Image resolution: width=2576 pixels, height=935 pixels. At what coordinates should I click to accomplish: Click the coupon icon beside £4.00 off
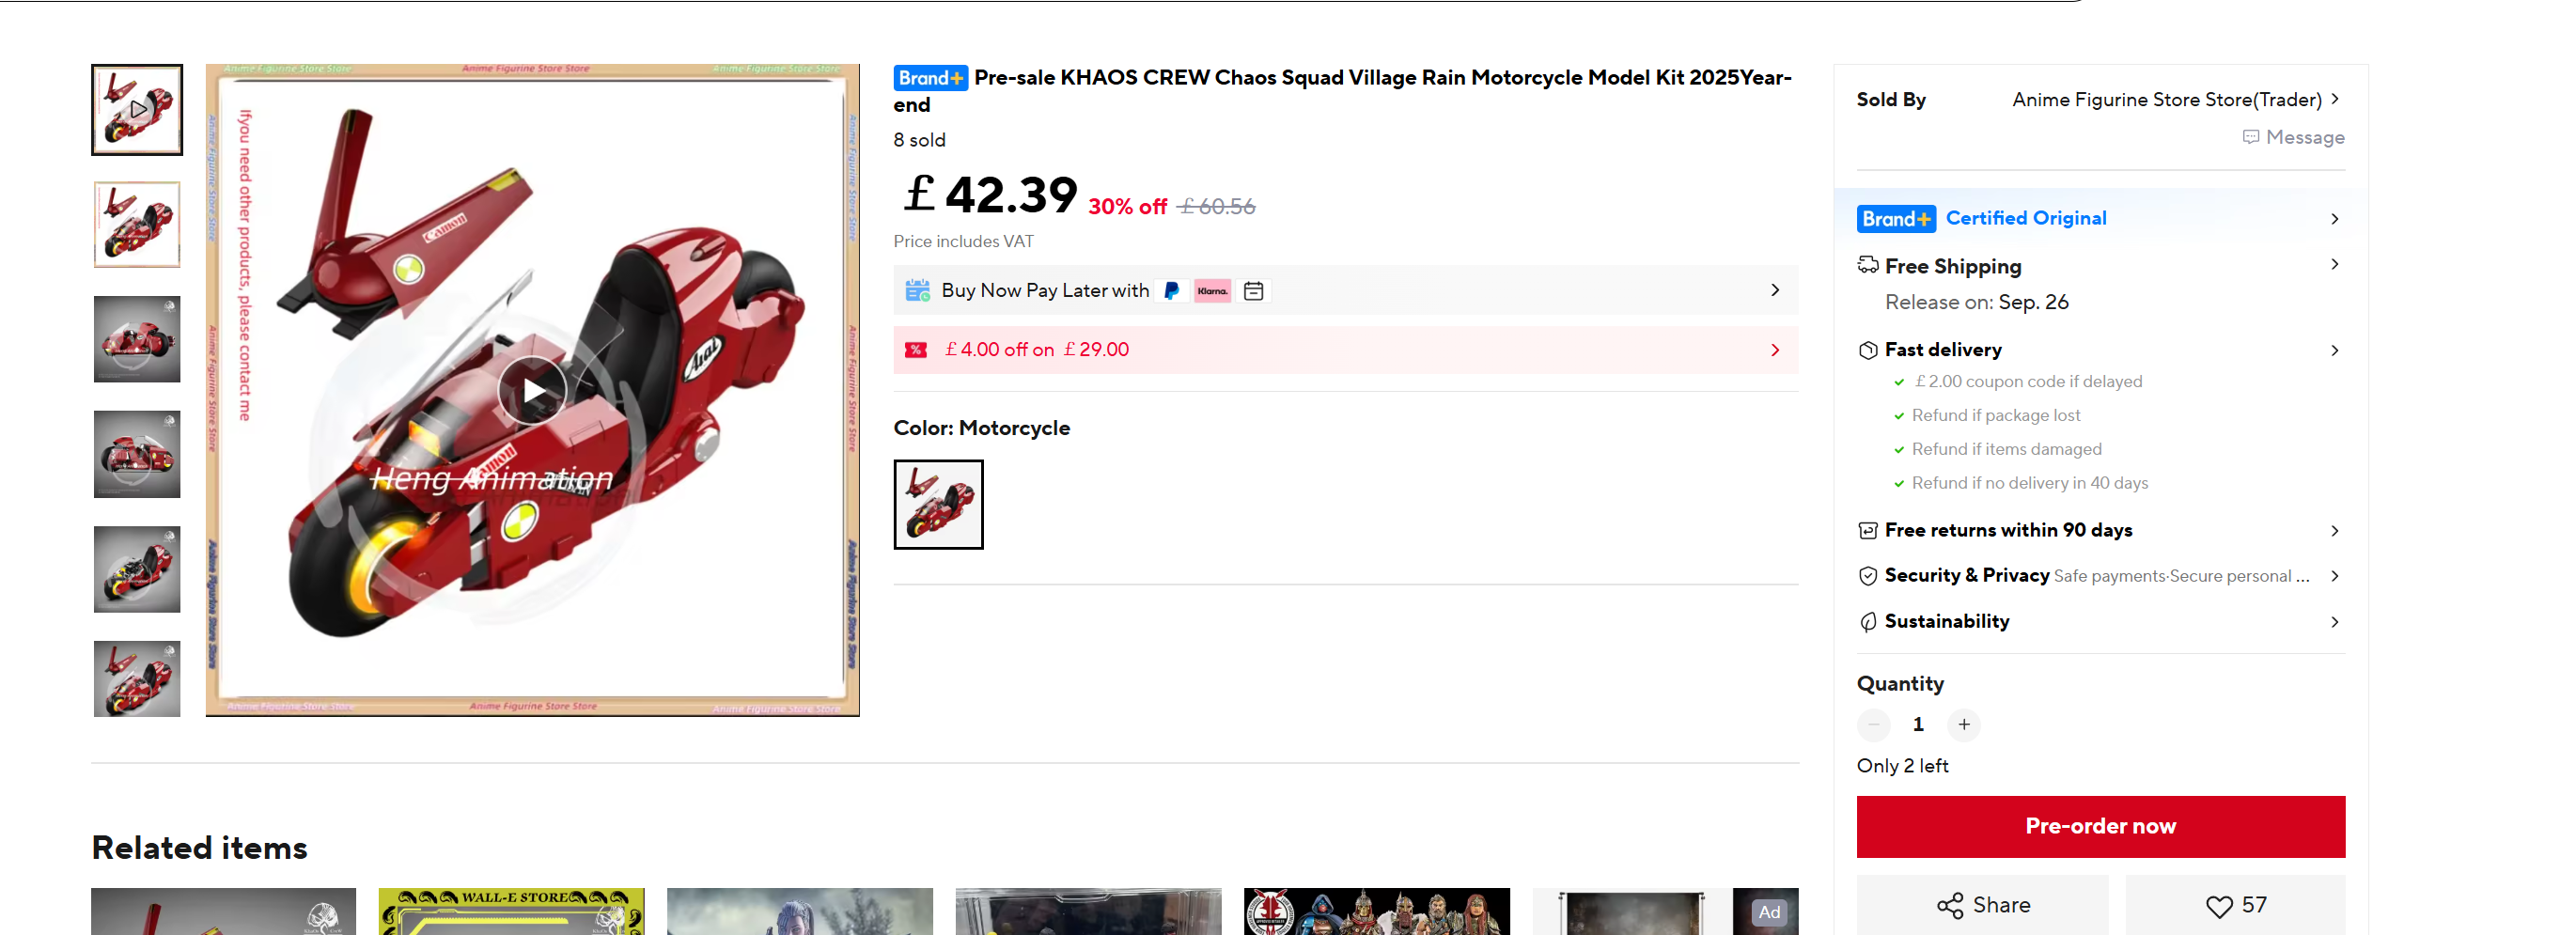click(916, 350)
